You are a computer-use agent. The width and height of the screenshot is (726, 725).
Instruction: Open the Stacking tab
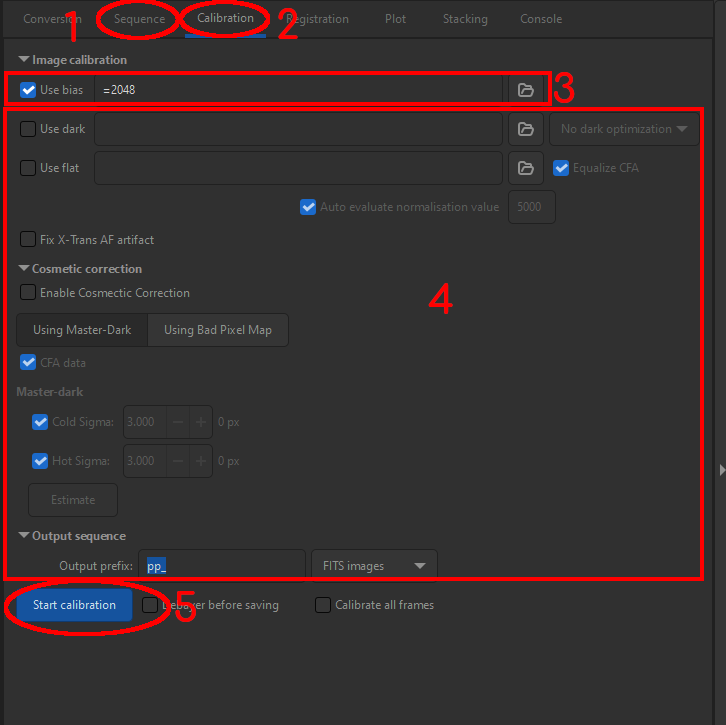point(464,19)
